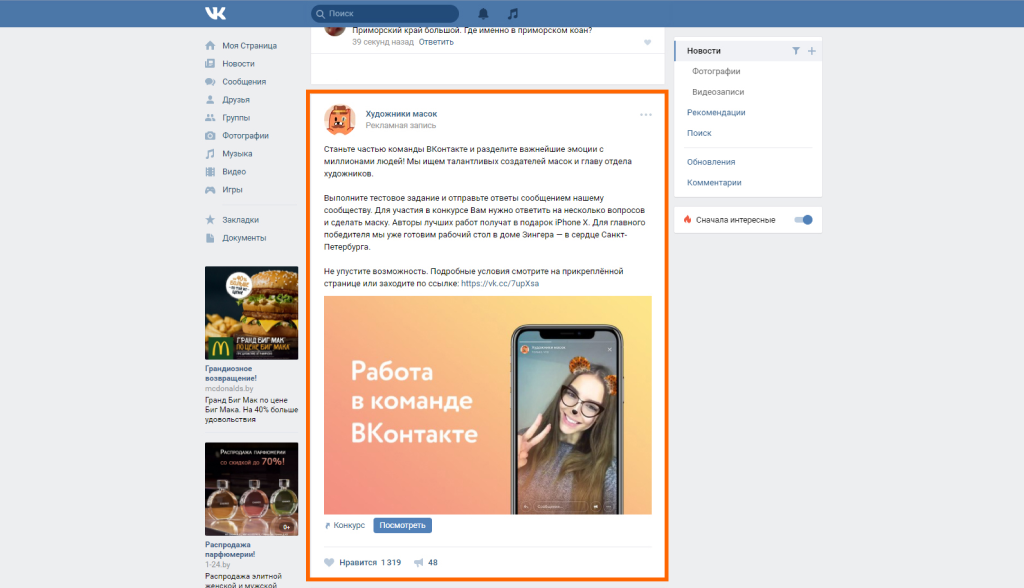The image size is (1024, 588).
Task: Click the 39 секунд назад timestamp
Action: tap(383, 42)
